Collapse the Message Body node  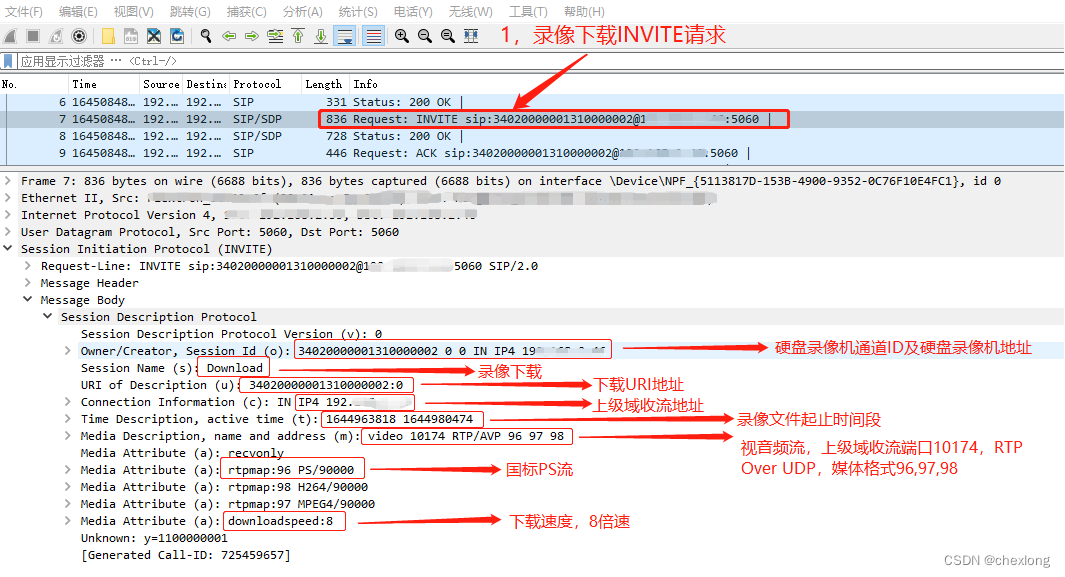pos(27,300)
